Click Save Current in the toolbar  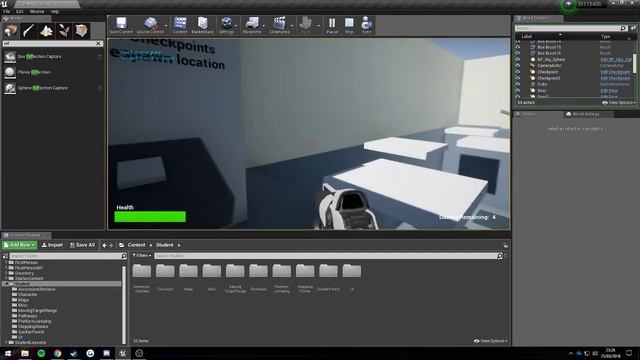point(121,25)
